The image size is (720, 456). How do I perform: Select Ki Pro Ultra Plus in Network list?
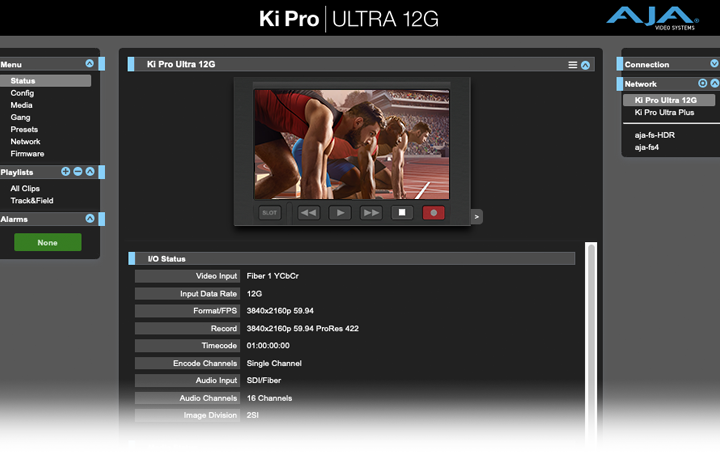coord(664,113)
